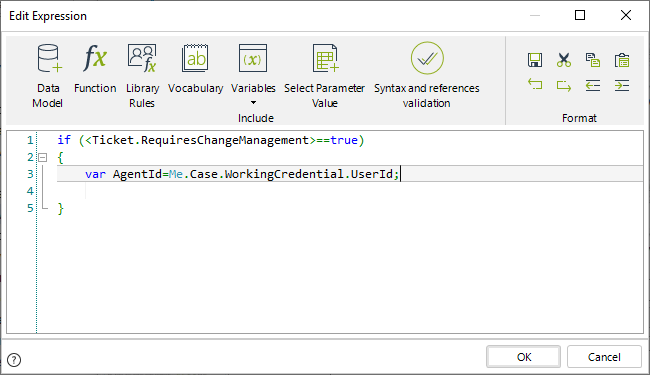This screenshot has width=650, height=375.
Task: Click the 'var' keyword on line 3
Action: pyautogui.click(x=95, y=174)
